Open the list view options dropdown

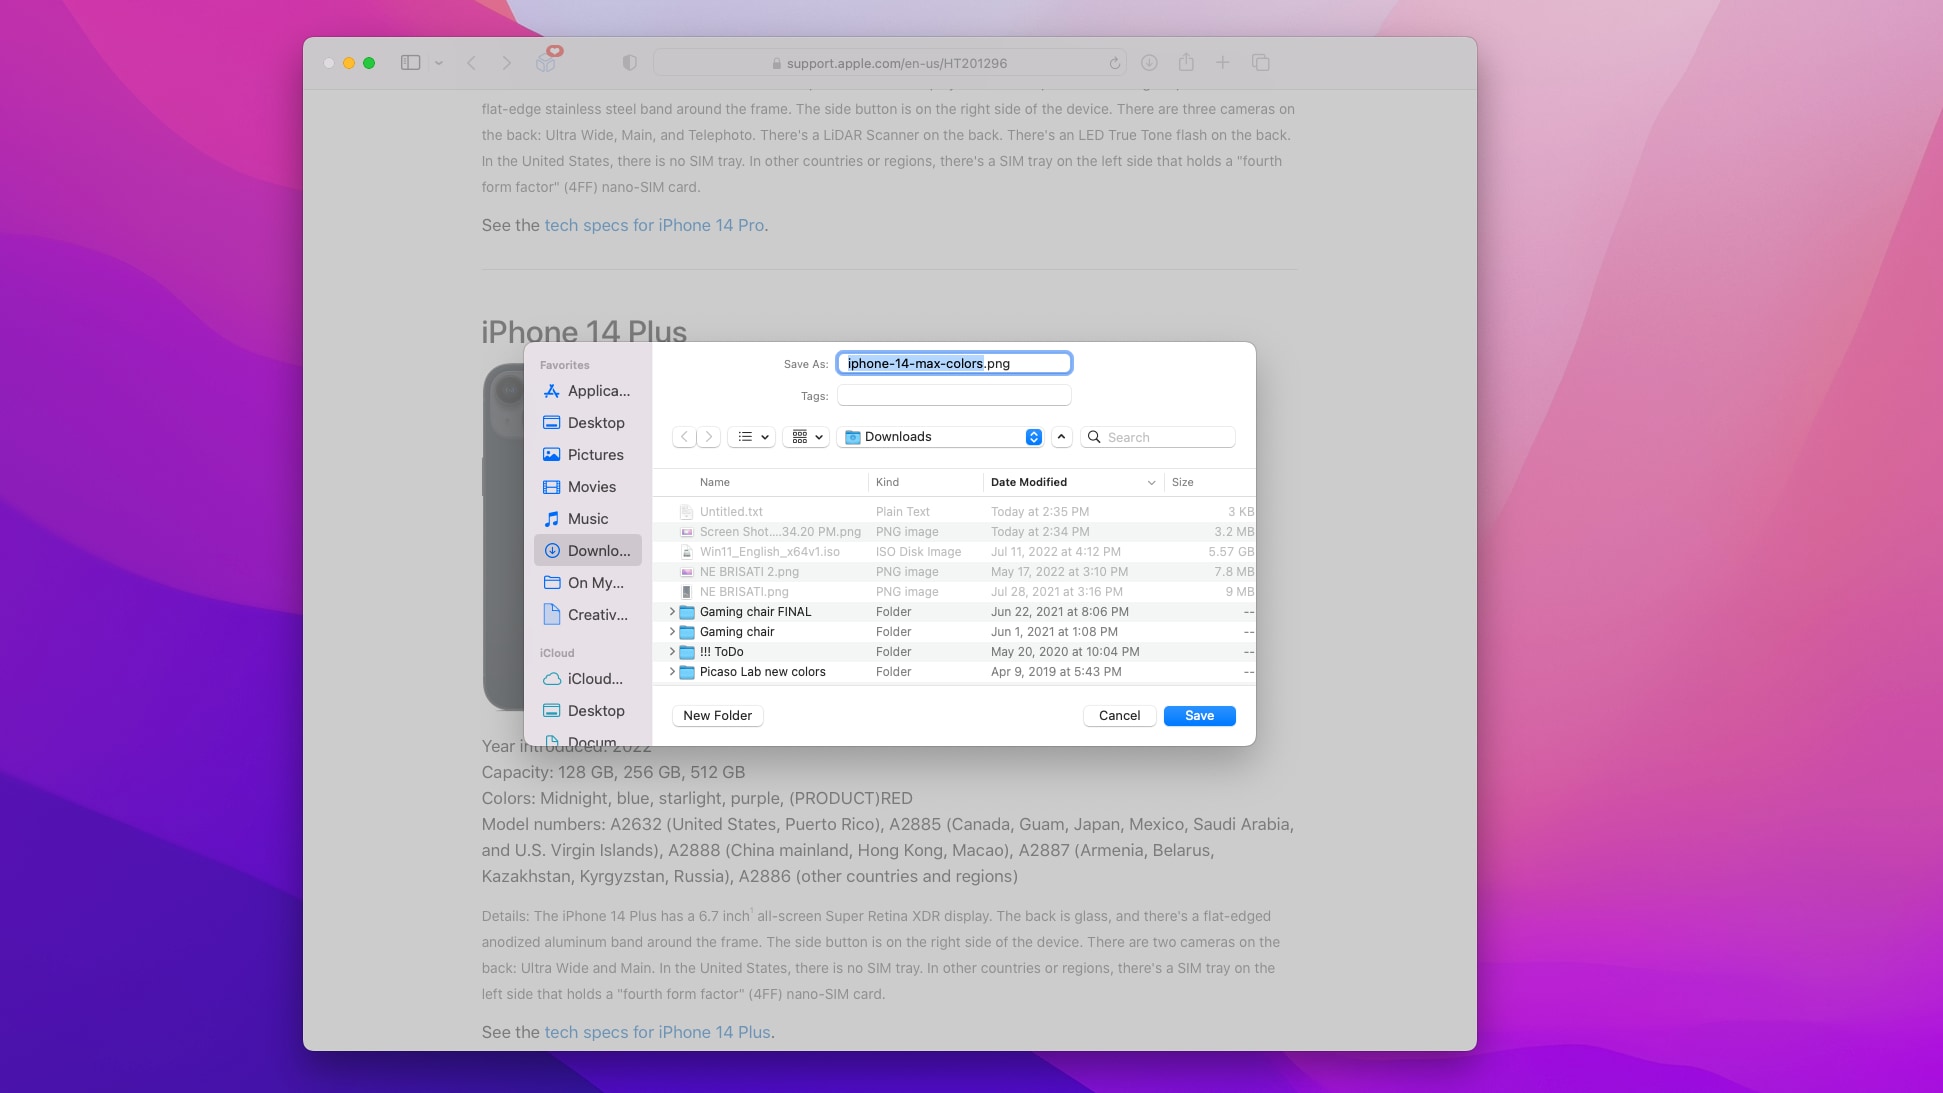click(x=753, y=437)
